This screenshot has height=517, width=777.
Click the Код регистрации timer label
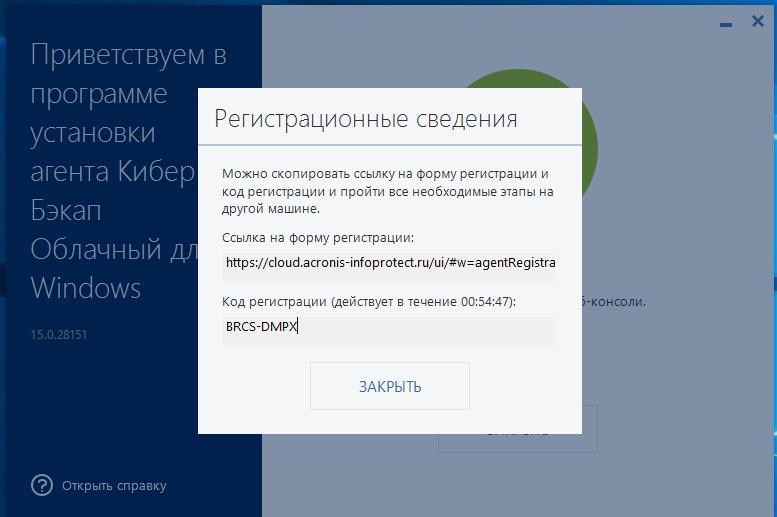pos(369,301)
